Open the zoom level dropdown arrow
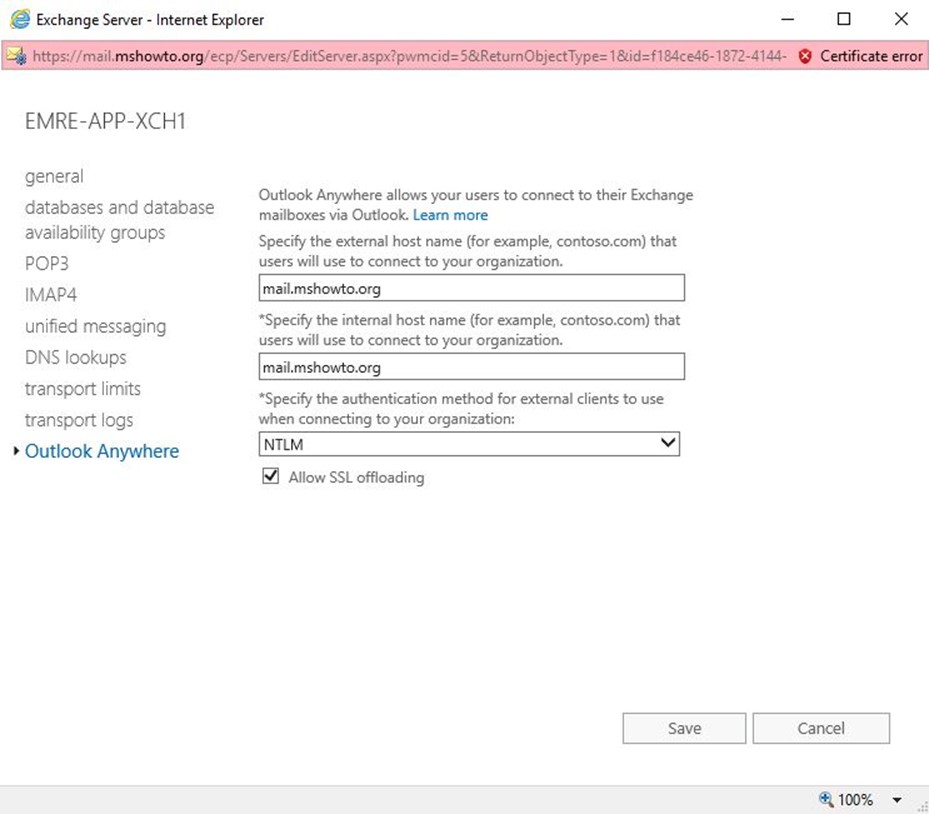929x814 pixels. pos(897,800)
